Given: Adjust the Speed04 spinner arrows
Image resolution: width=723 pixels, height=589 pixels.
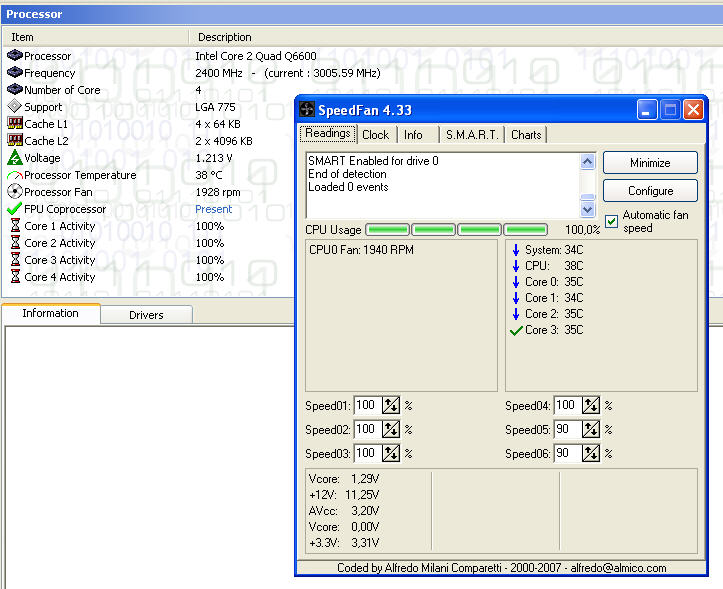Looking at the screenshot, I should pyautogui.click(x=591, y=405).
